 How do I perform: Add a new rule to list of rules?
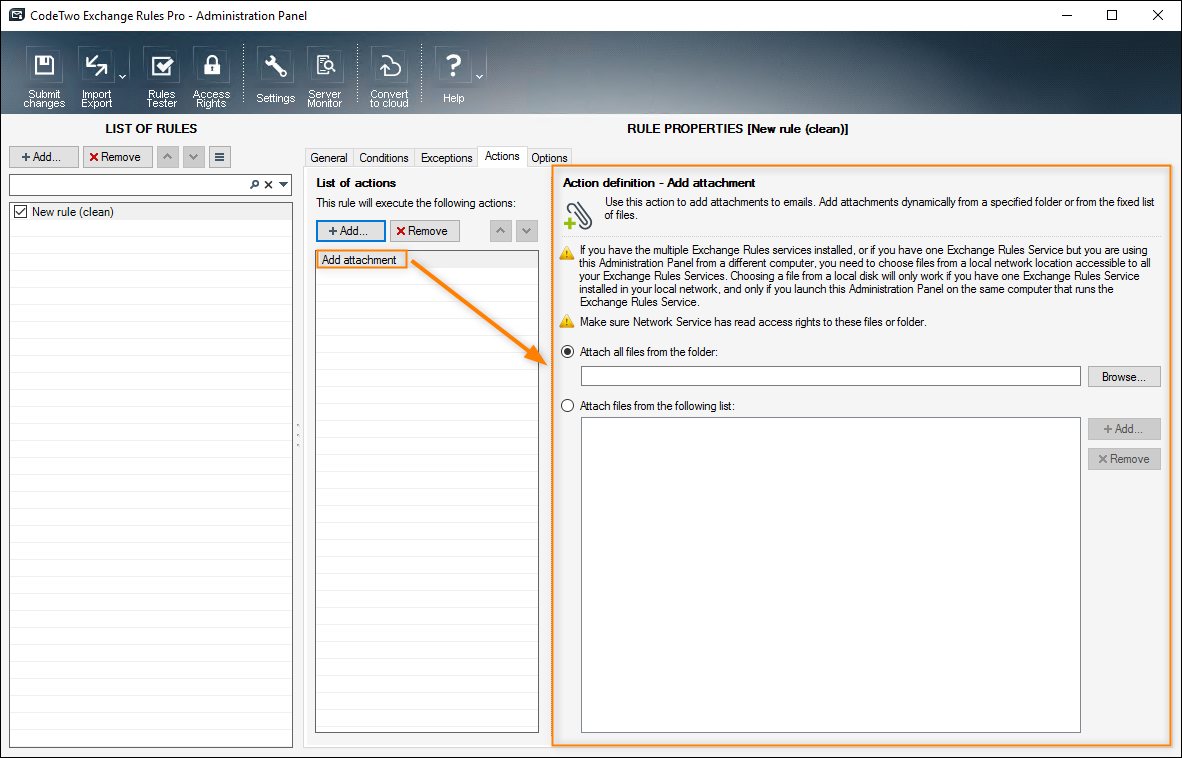pyautogui.click(x=44, y=157)
